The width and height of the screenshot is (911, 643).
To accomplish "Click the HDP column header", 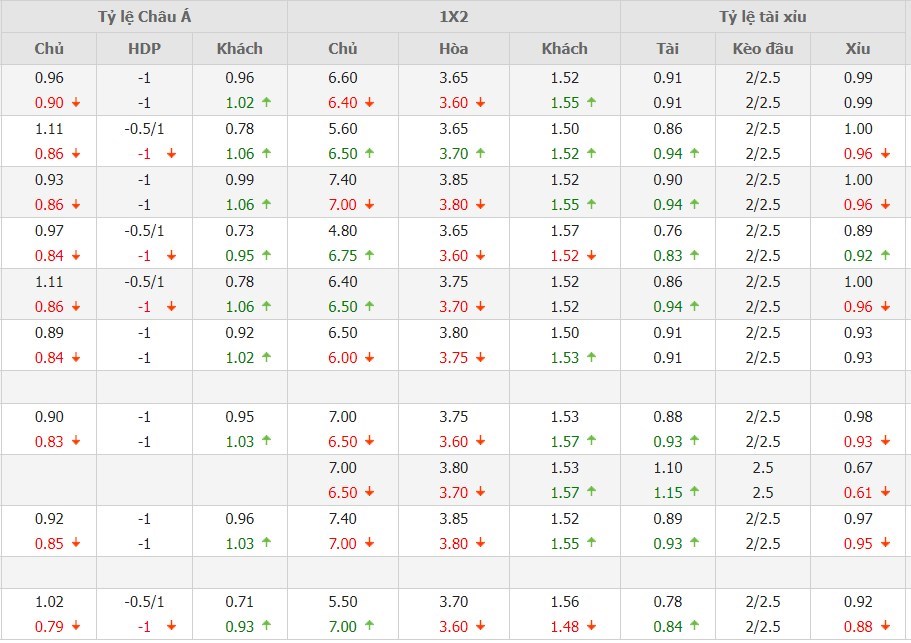I will pos(144,49).
